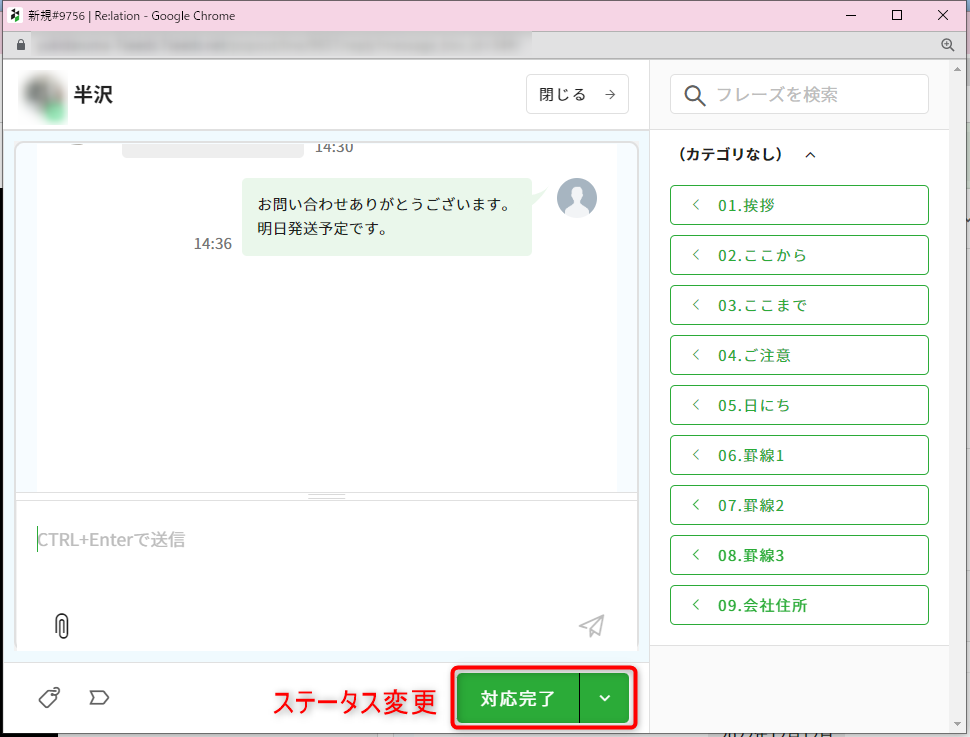Click the padlock site info icon
Image resolution: width=970 pixels, height=737 pixels.
point(20,45)
